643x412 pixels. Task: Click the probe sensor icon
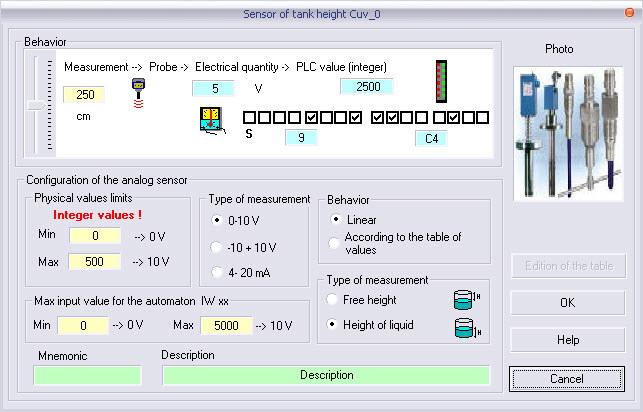pos(139,92)
